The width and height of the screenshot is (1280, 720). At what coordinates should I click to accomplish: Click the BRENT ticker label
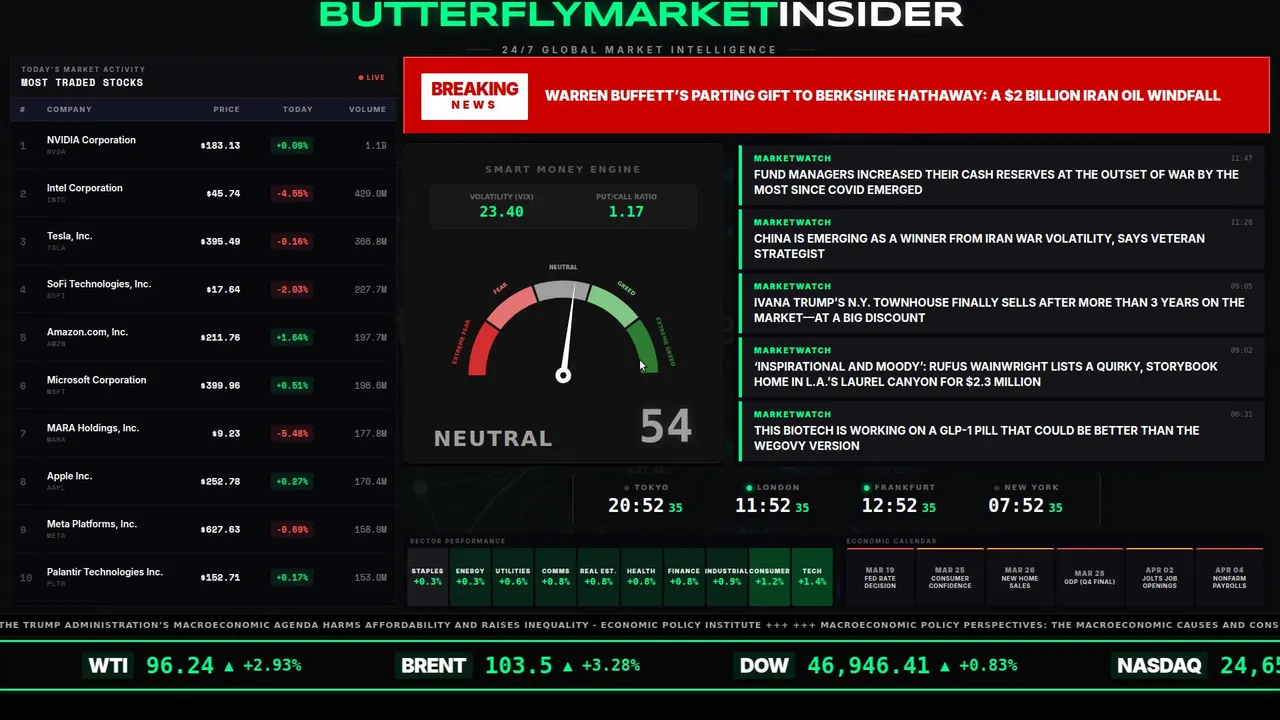(433, 665)
